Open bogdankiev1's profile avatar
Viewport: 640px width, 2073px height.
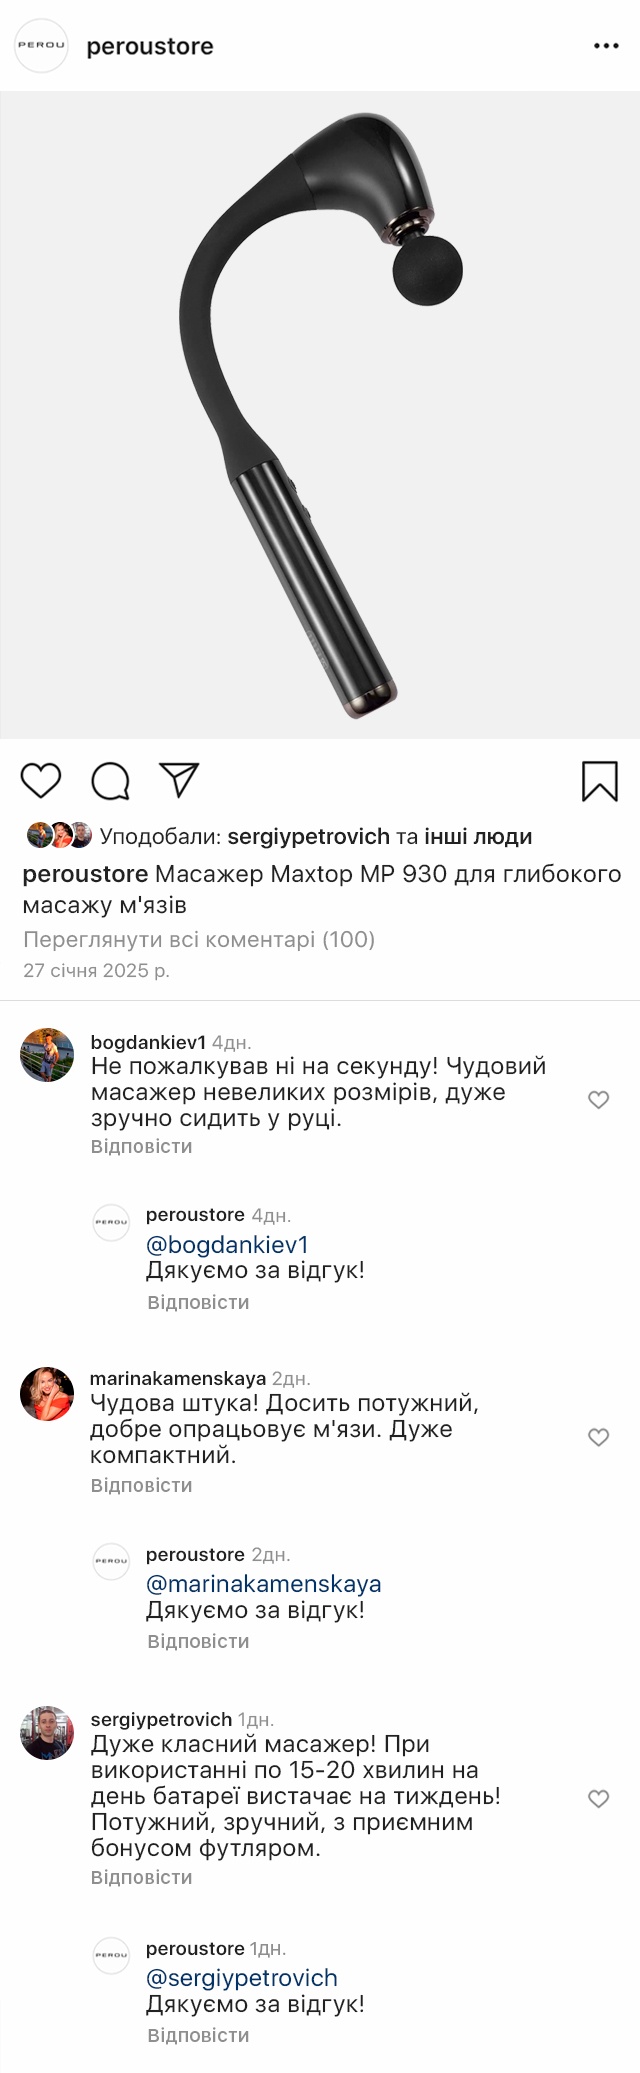(x=47, y=1055)
